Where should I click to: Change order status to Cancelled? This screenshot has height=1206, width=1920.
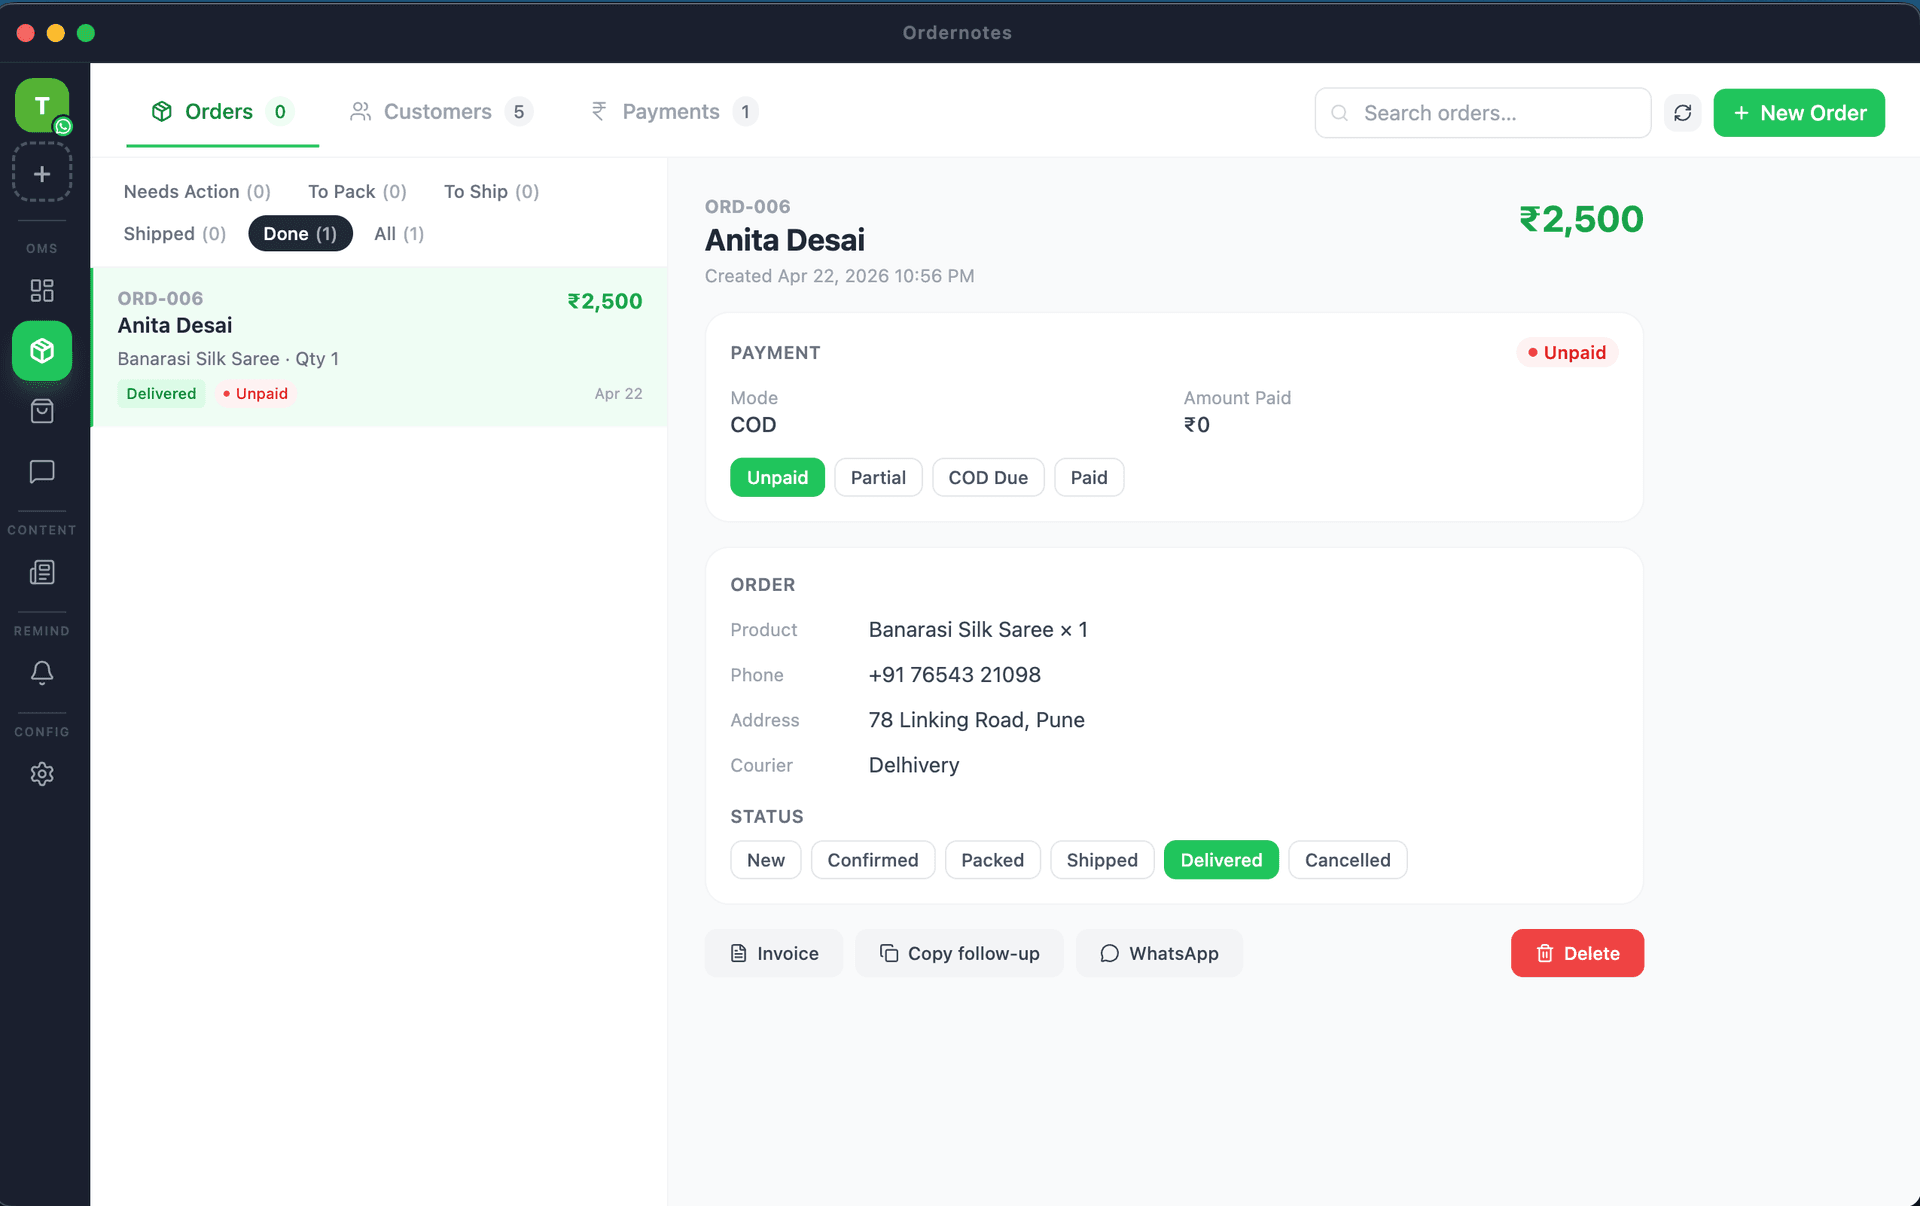pyautogui.click(x=1346, y=860)
